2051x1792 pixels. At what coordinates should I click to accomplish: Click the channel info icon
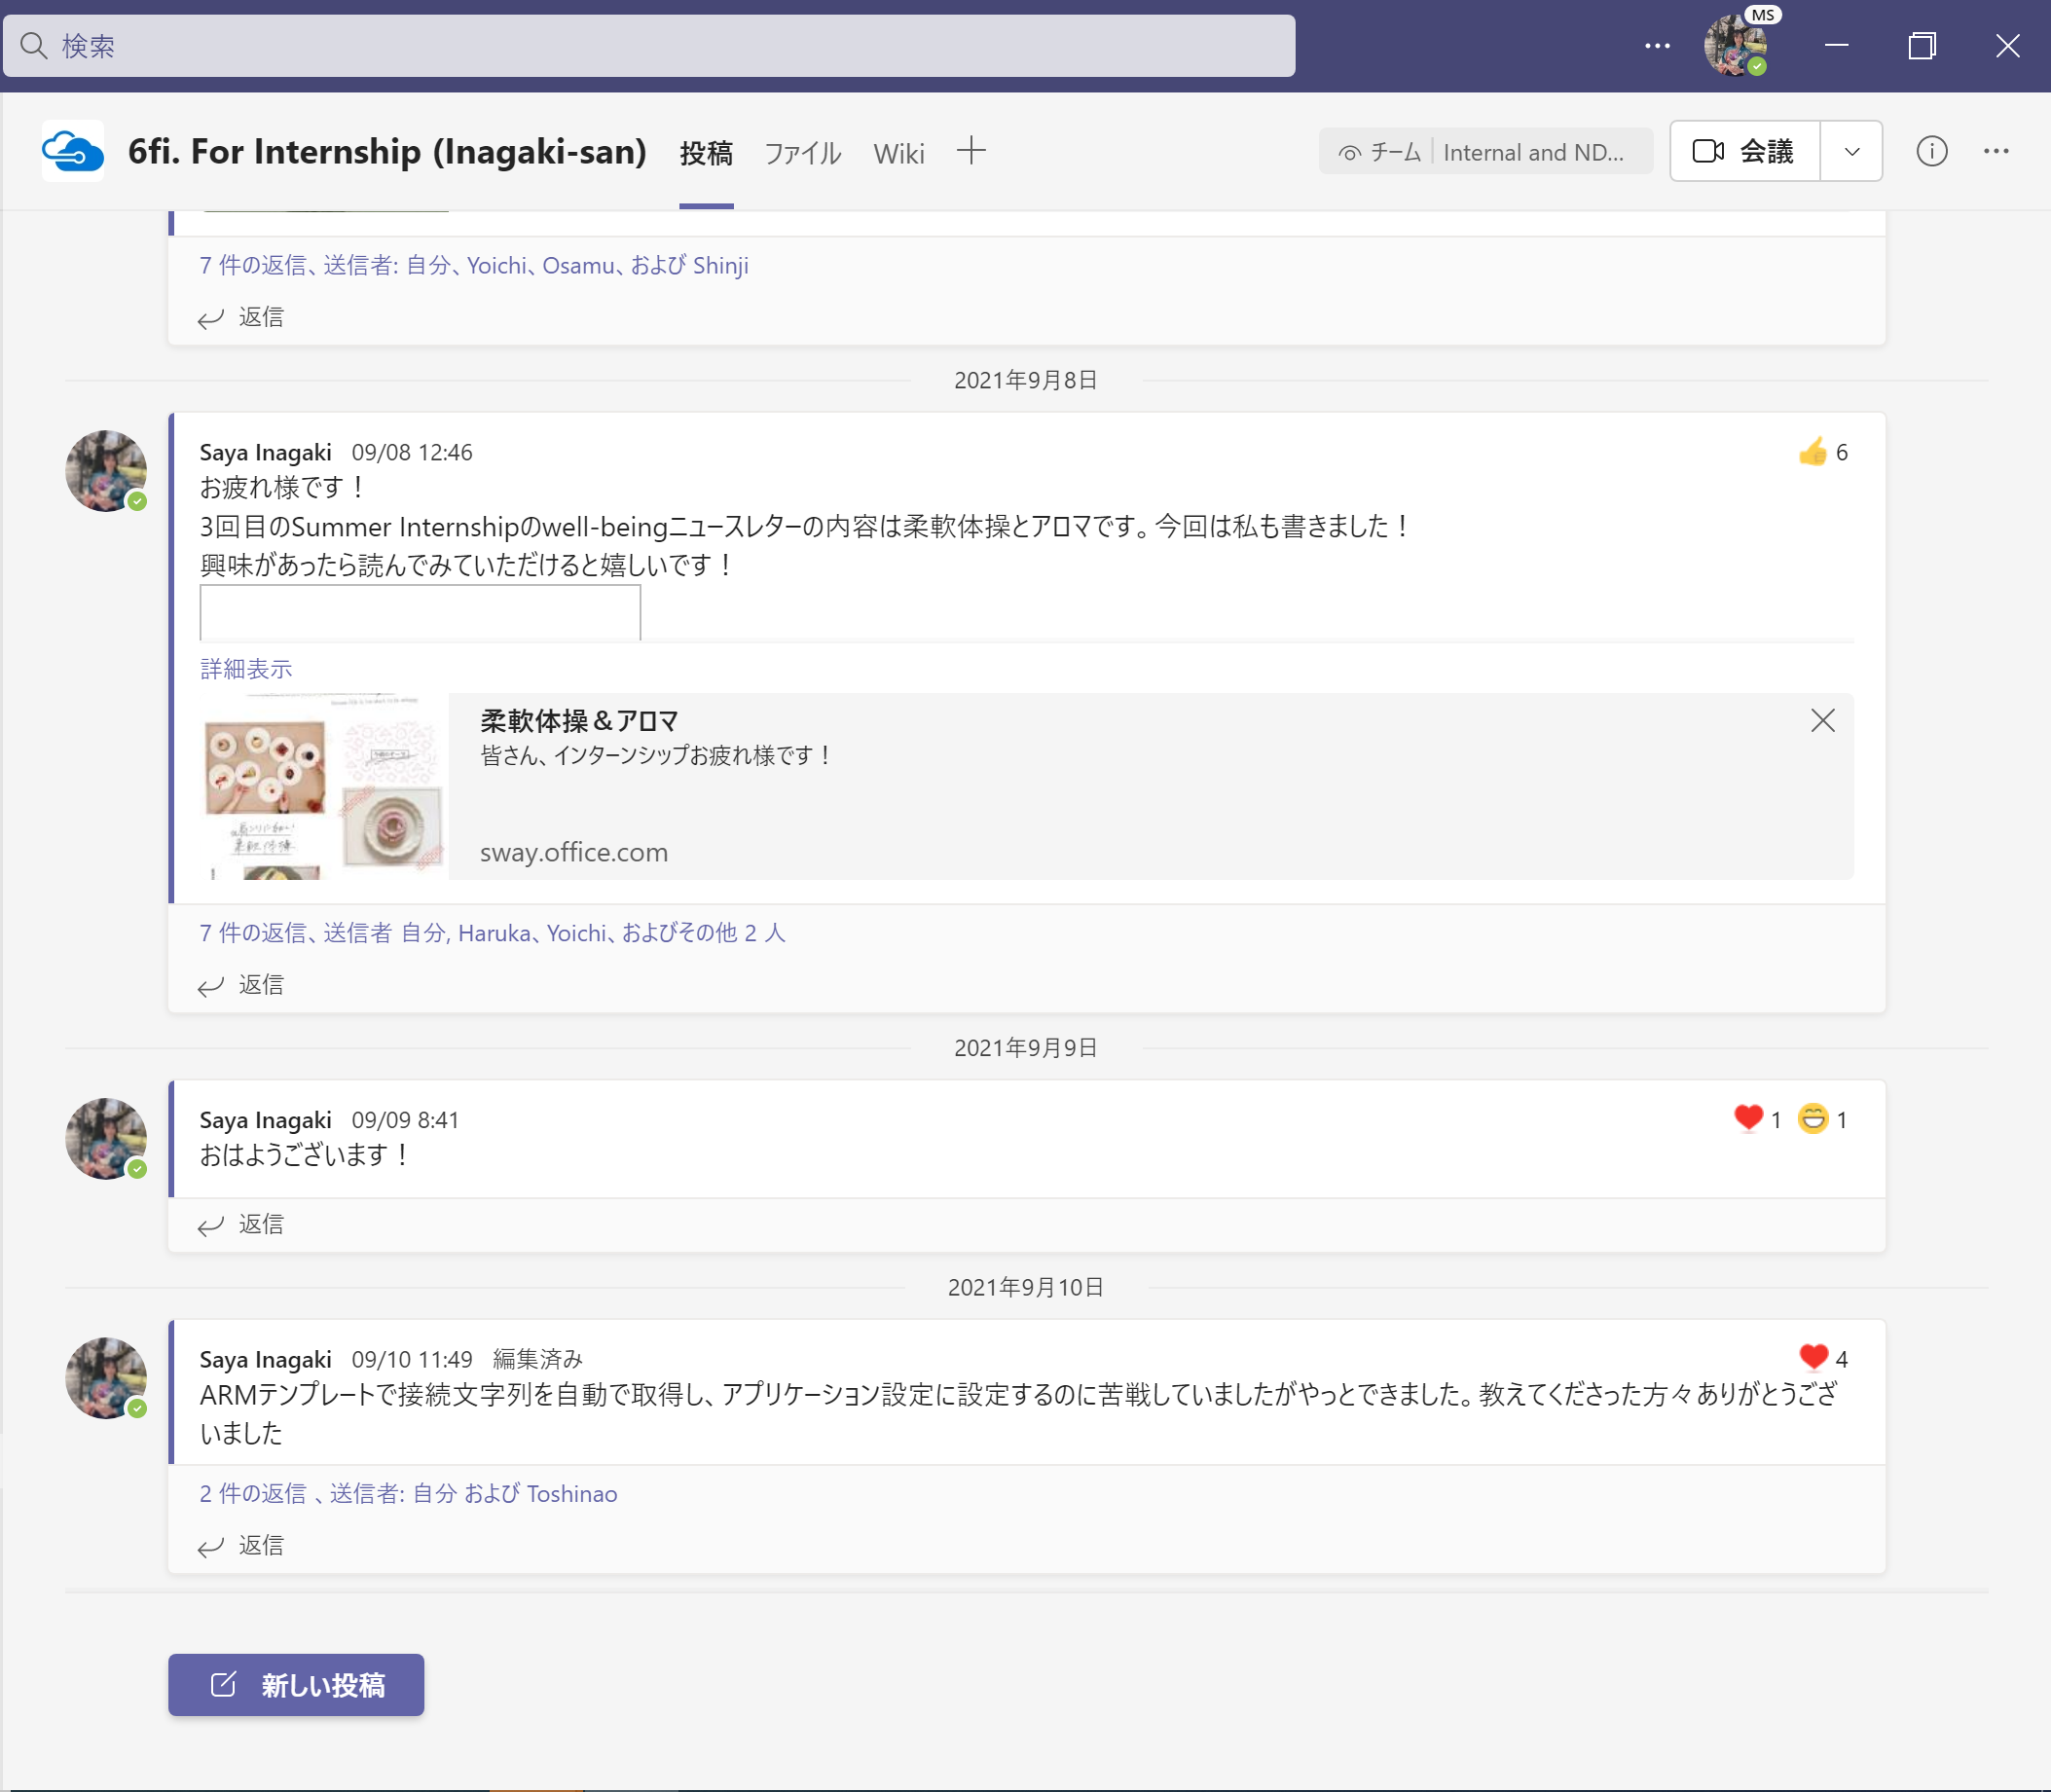point(1931,152)
